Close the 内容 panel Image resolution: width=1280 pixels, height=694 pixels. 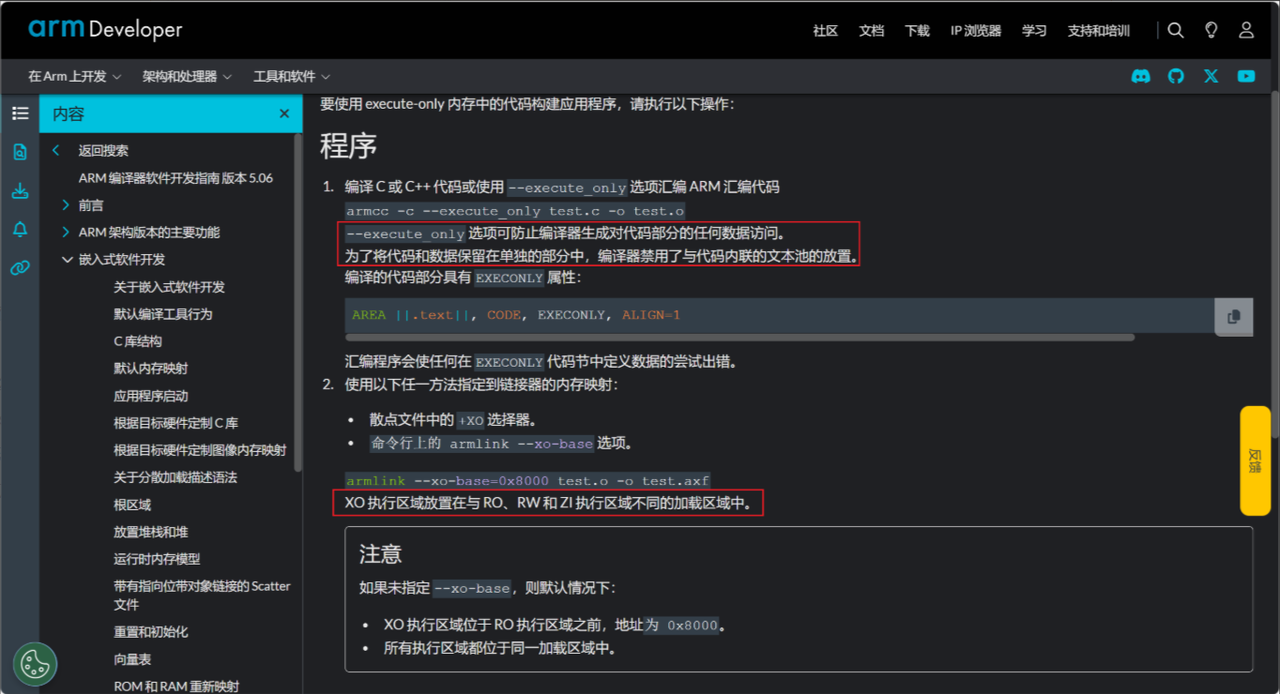point(284,114)
